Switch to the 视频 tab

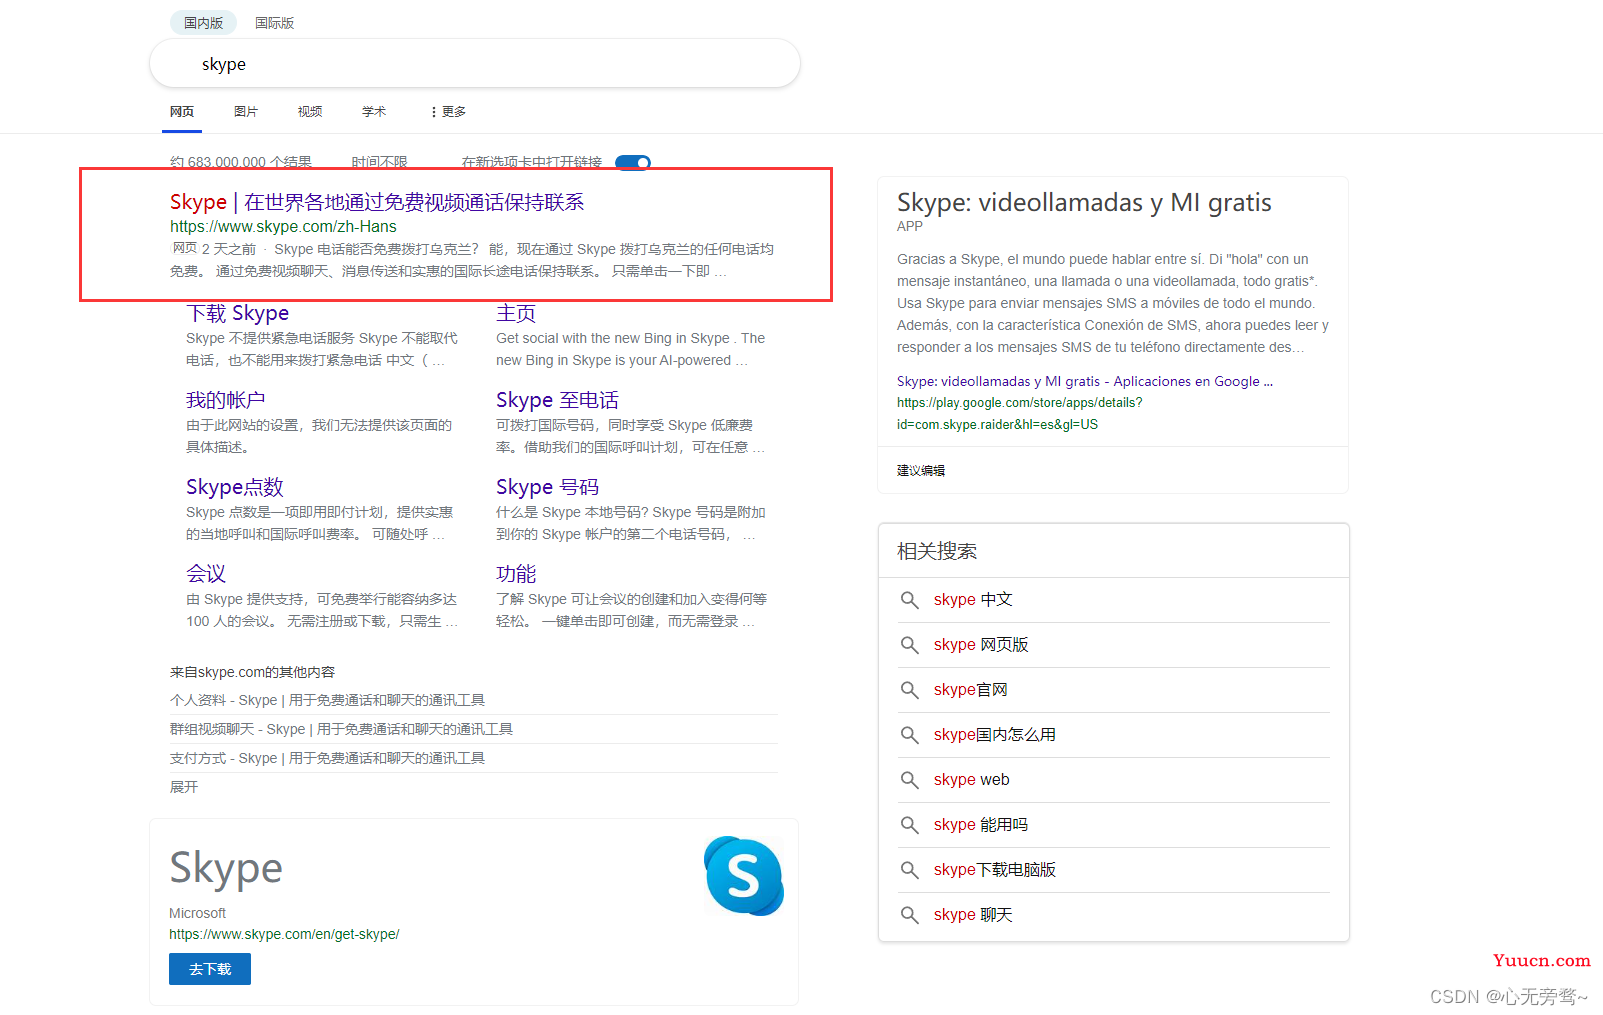click(310, 112)
